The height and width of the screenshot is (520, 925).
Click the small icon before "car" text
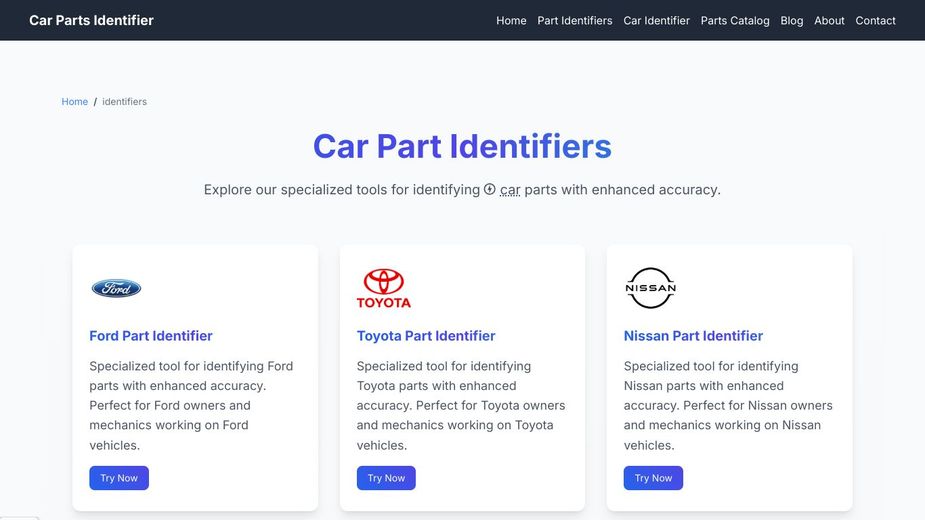click(x=490, y=189)
